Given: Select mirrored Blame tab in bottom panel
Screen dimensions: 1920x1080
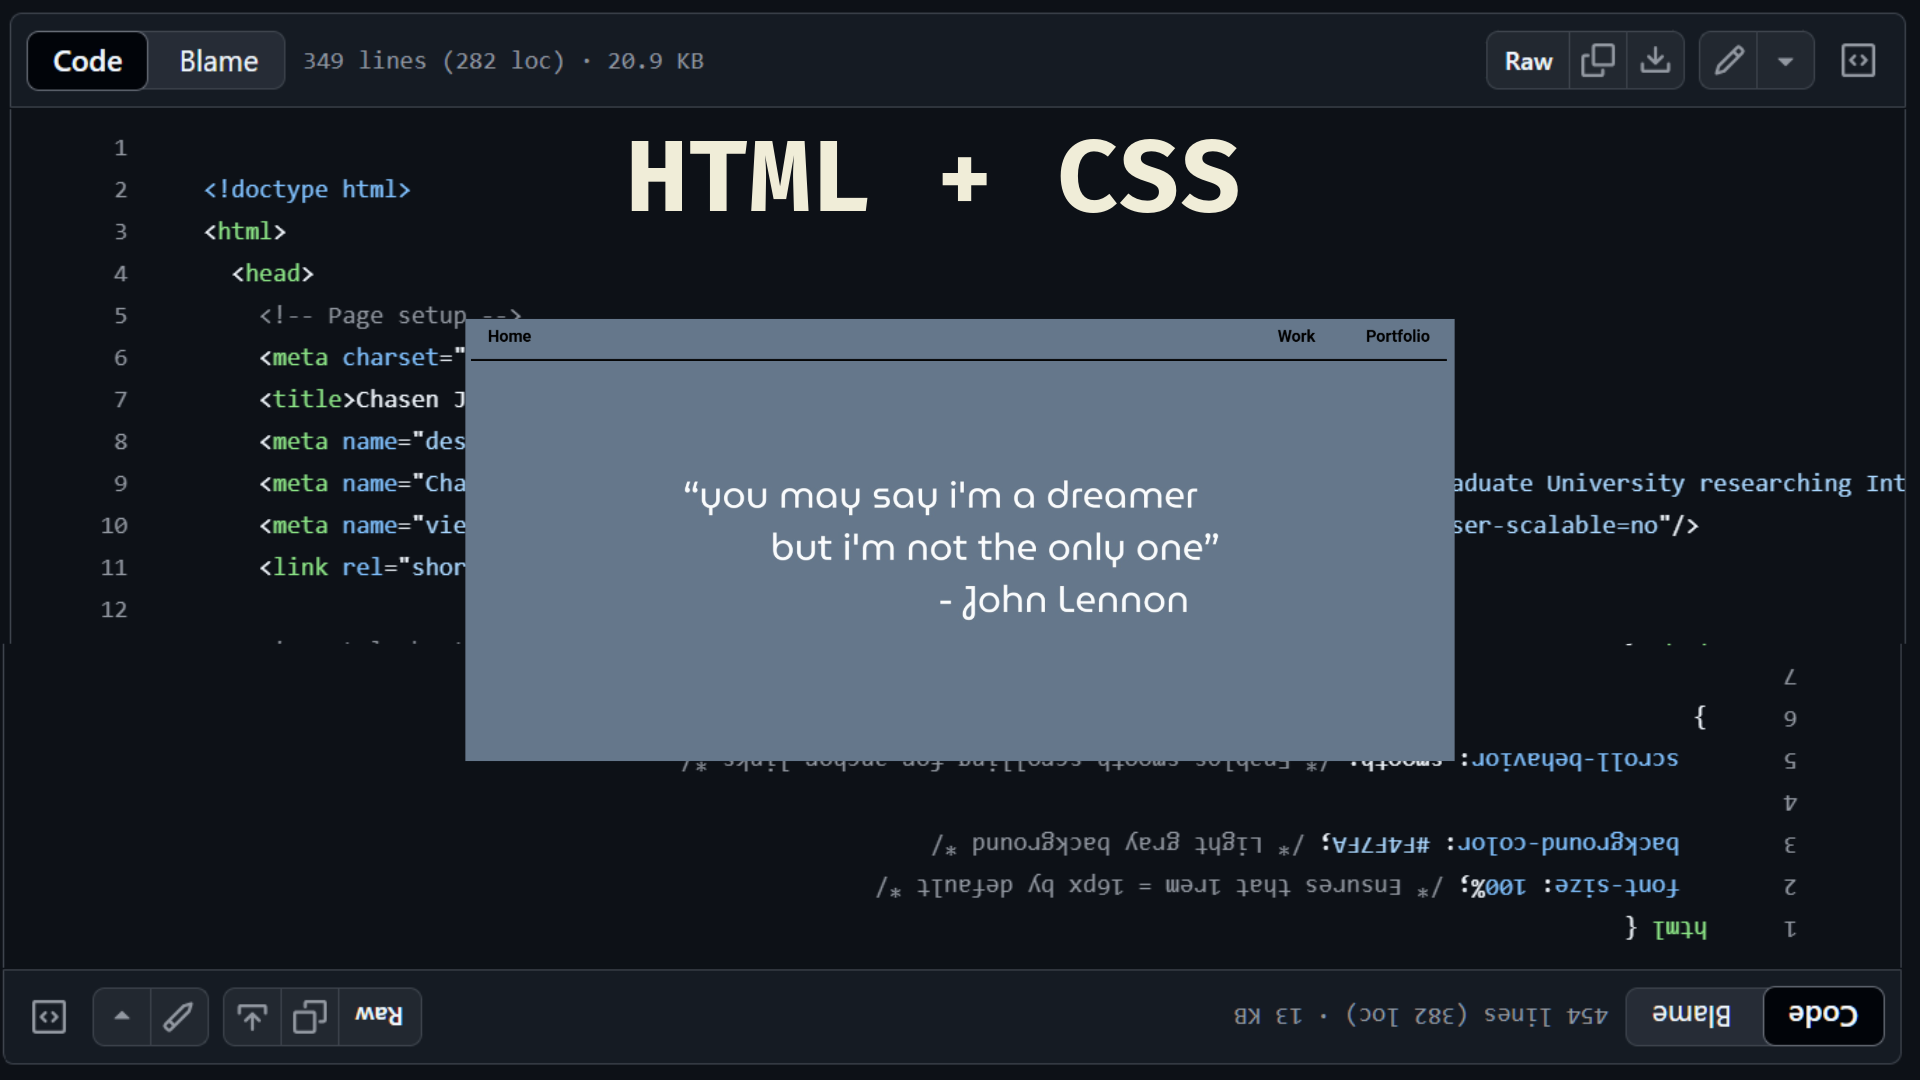Looking at the screenshot, I should tap(1692, 1015).
